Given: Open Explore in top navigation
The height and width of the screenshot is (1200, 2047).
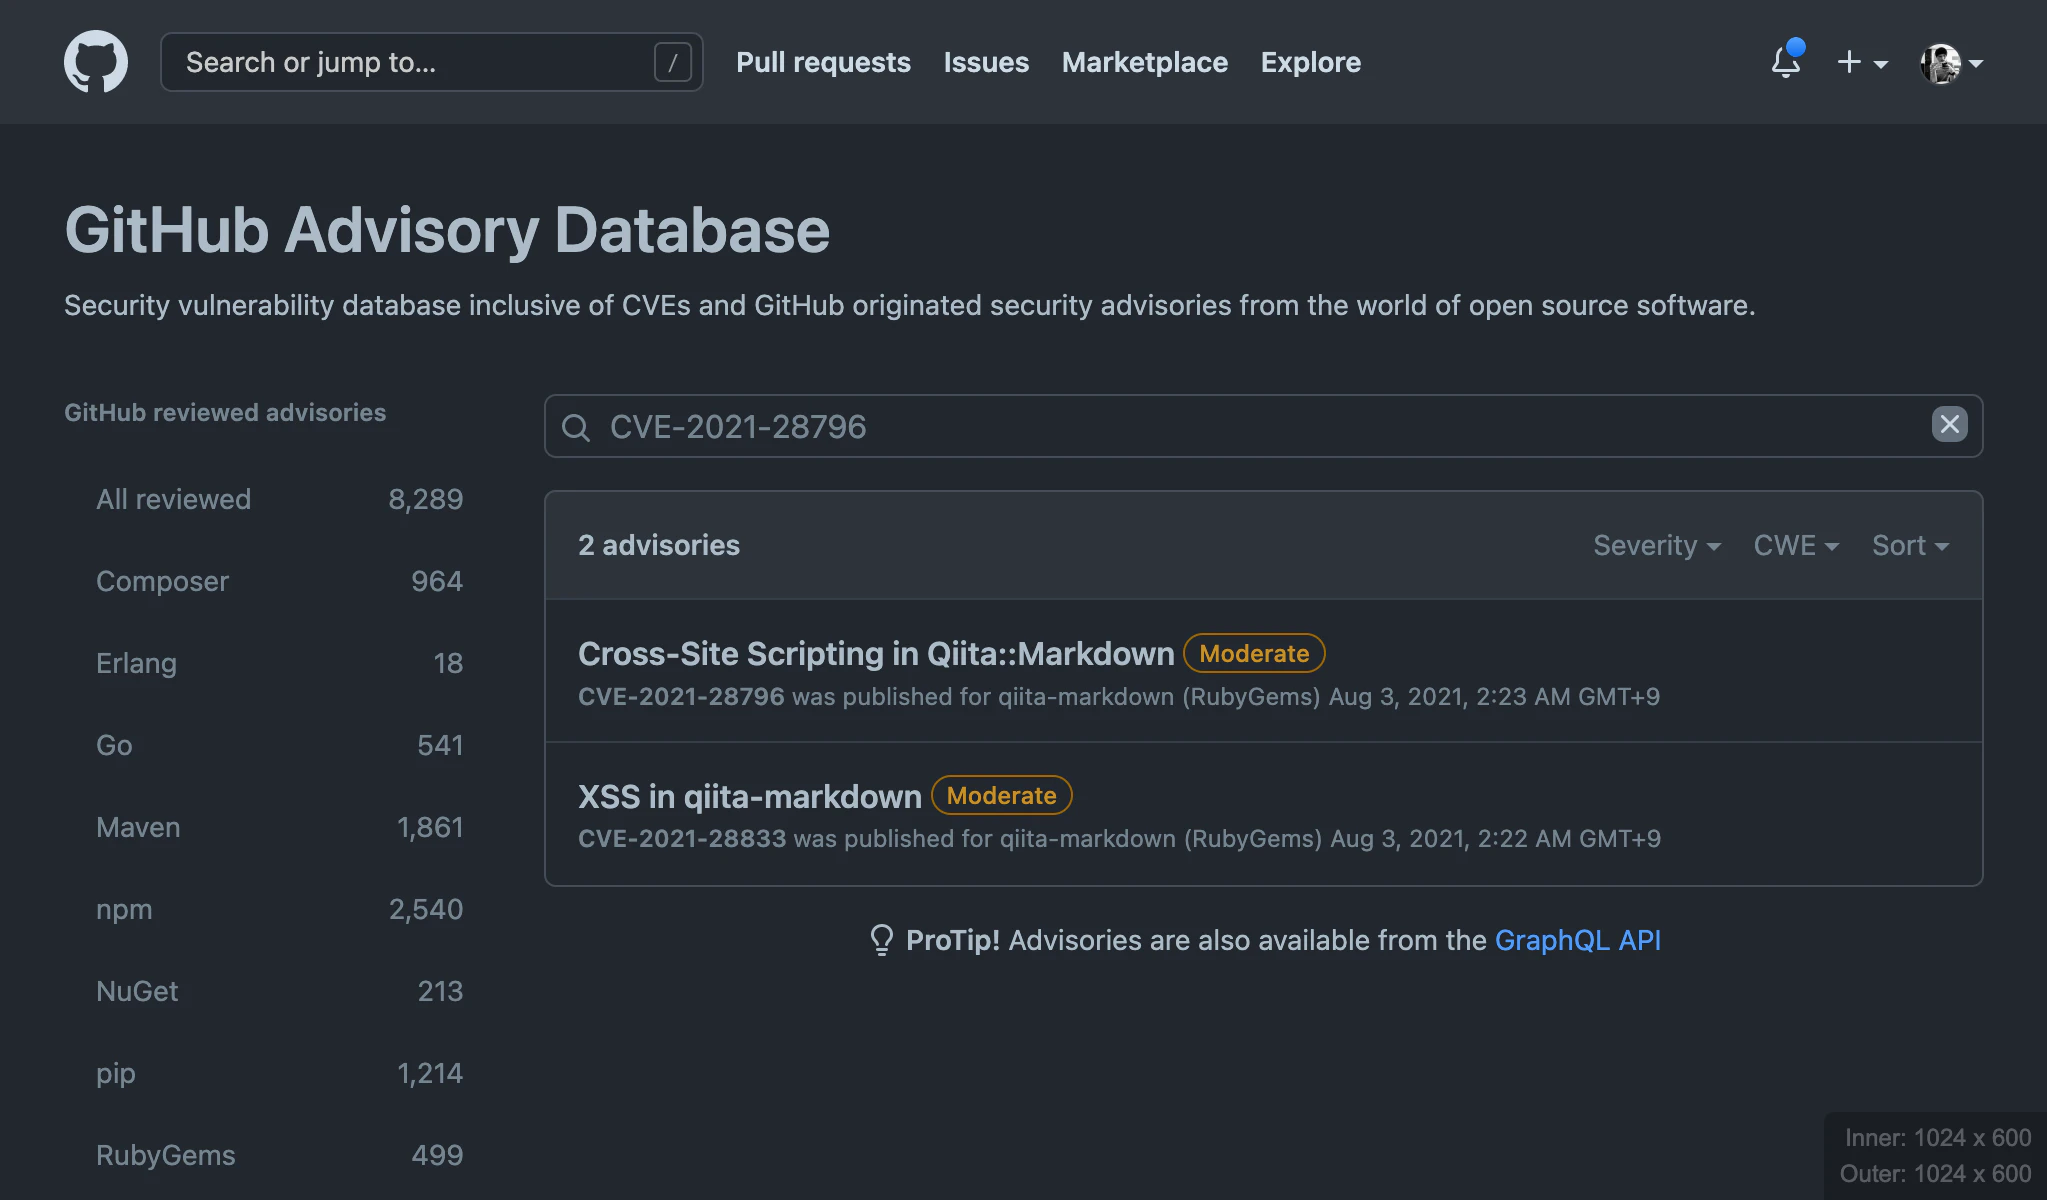Looking at the screenshot, I should click(x=1310, y=62).
